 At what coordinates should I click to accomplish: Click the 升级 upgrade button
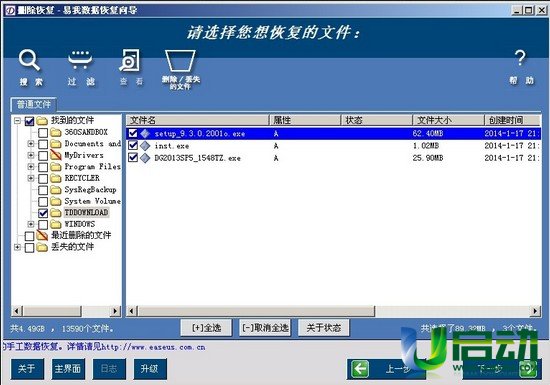(150, 369)
